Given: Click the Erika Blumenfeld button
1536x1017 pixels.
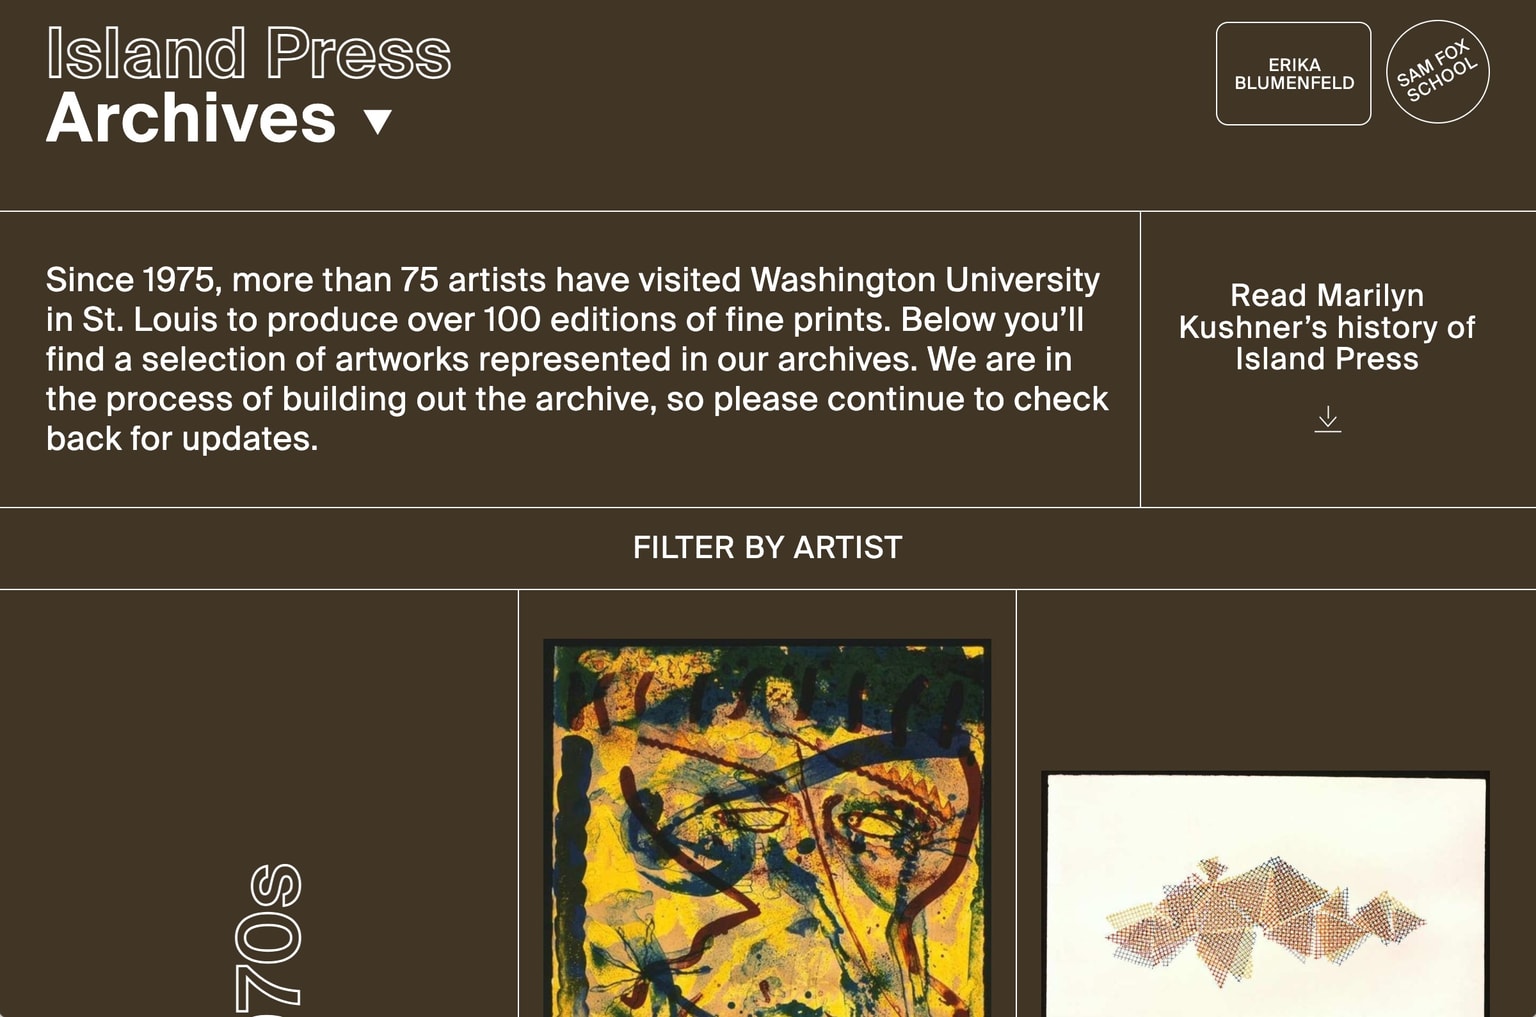Looking at the screenshot, I should point(1293,74).
